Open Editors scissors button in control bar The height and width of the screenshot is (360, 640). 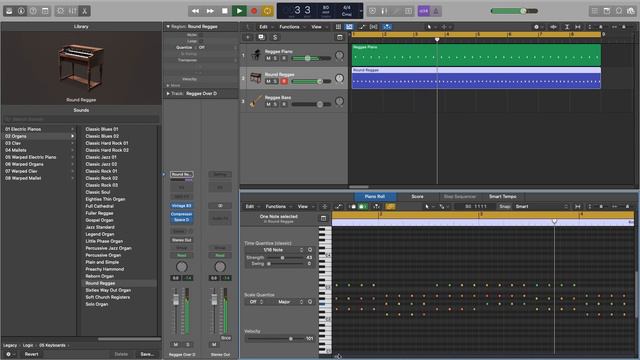tap(84, 11)
